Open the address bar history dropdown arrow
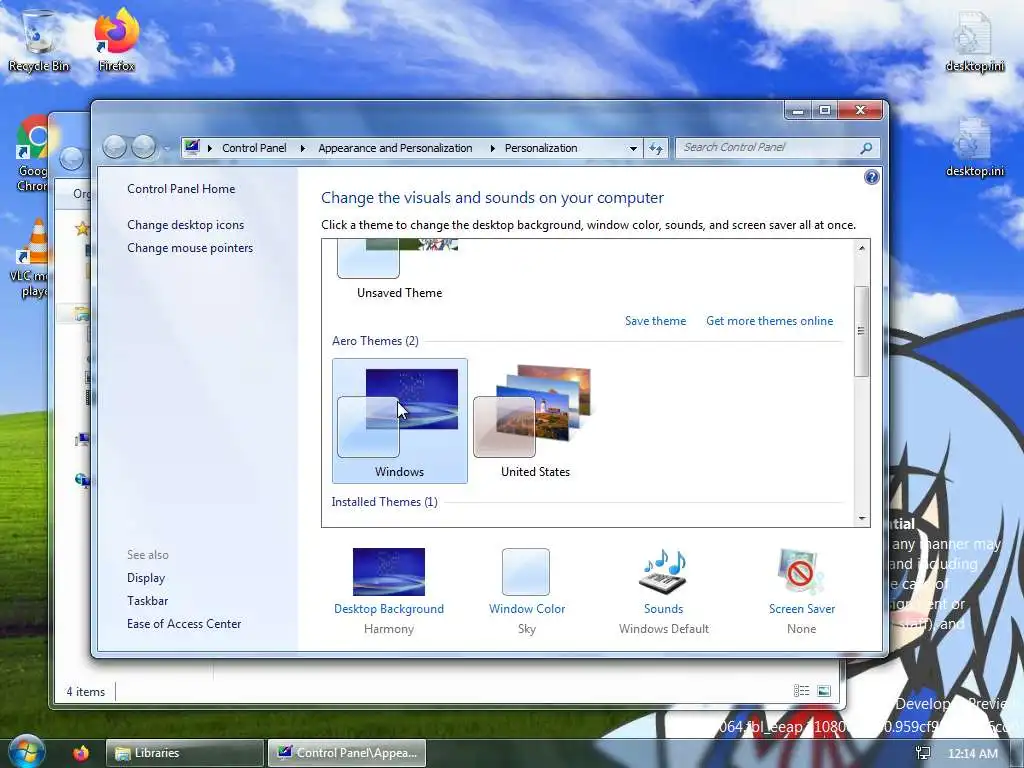 [x=633, y=148]
